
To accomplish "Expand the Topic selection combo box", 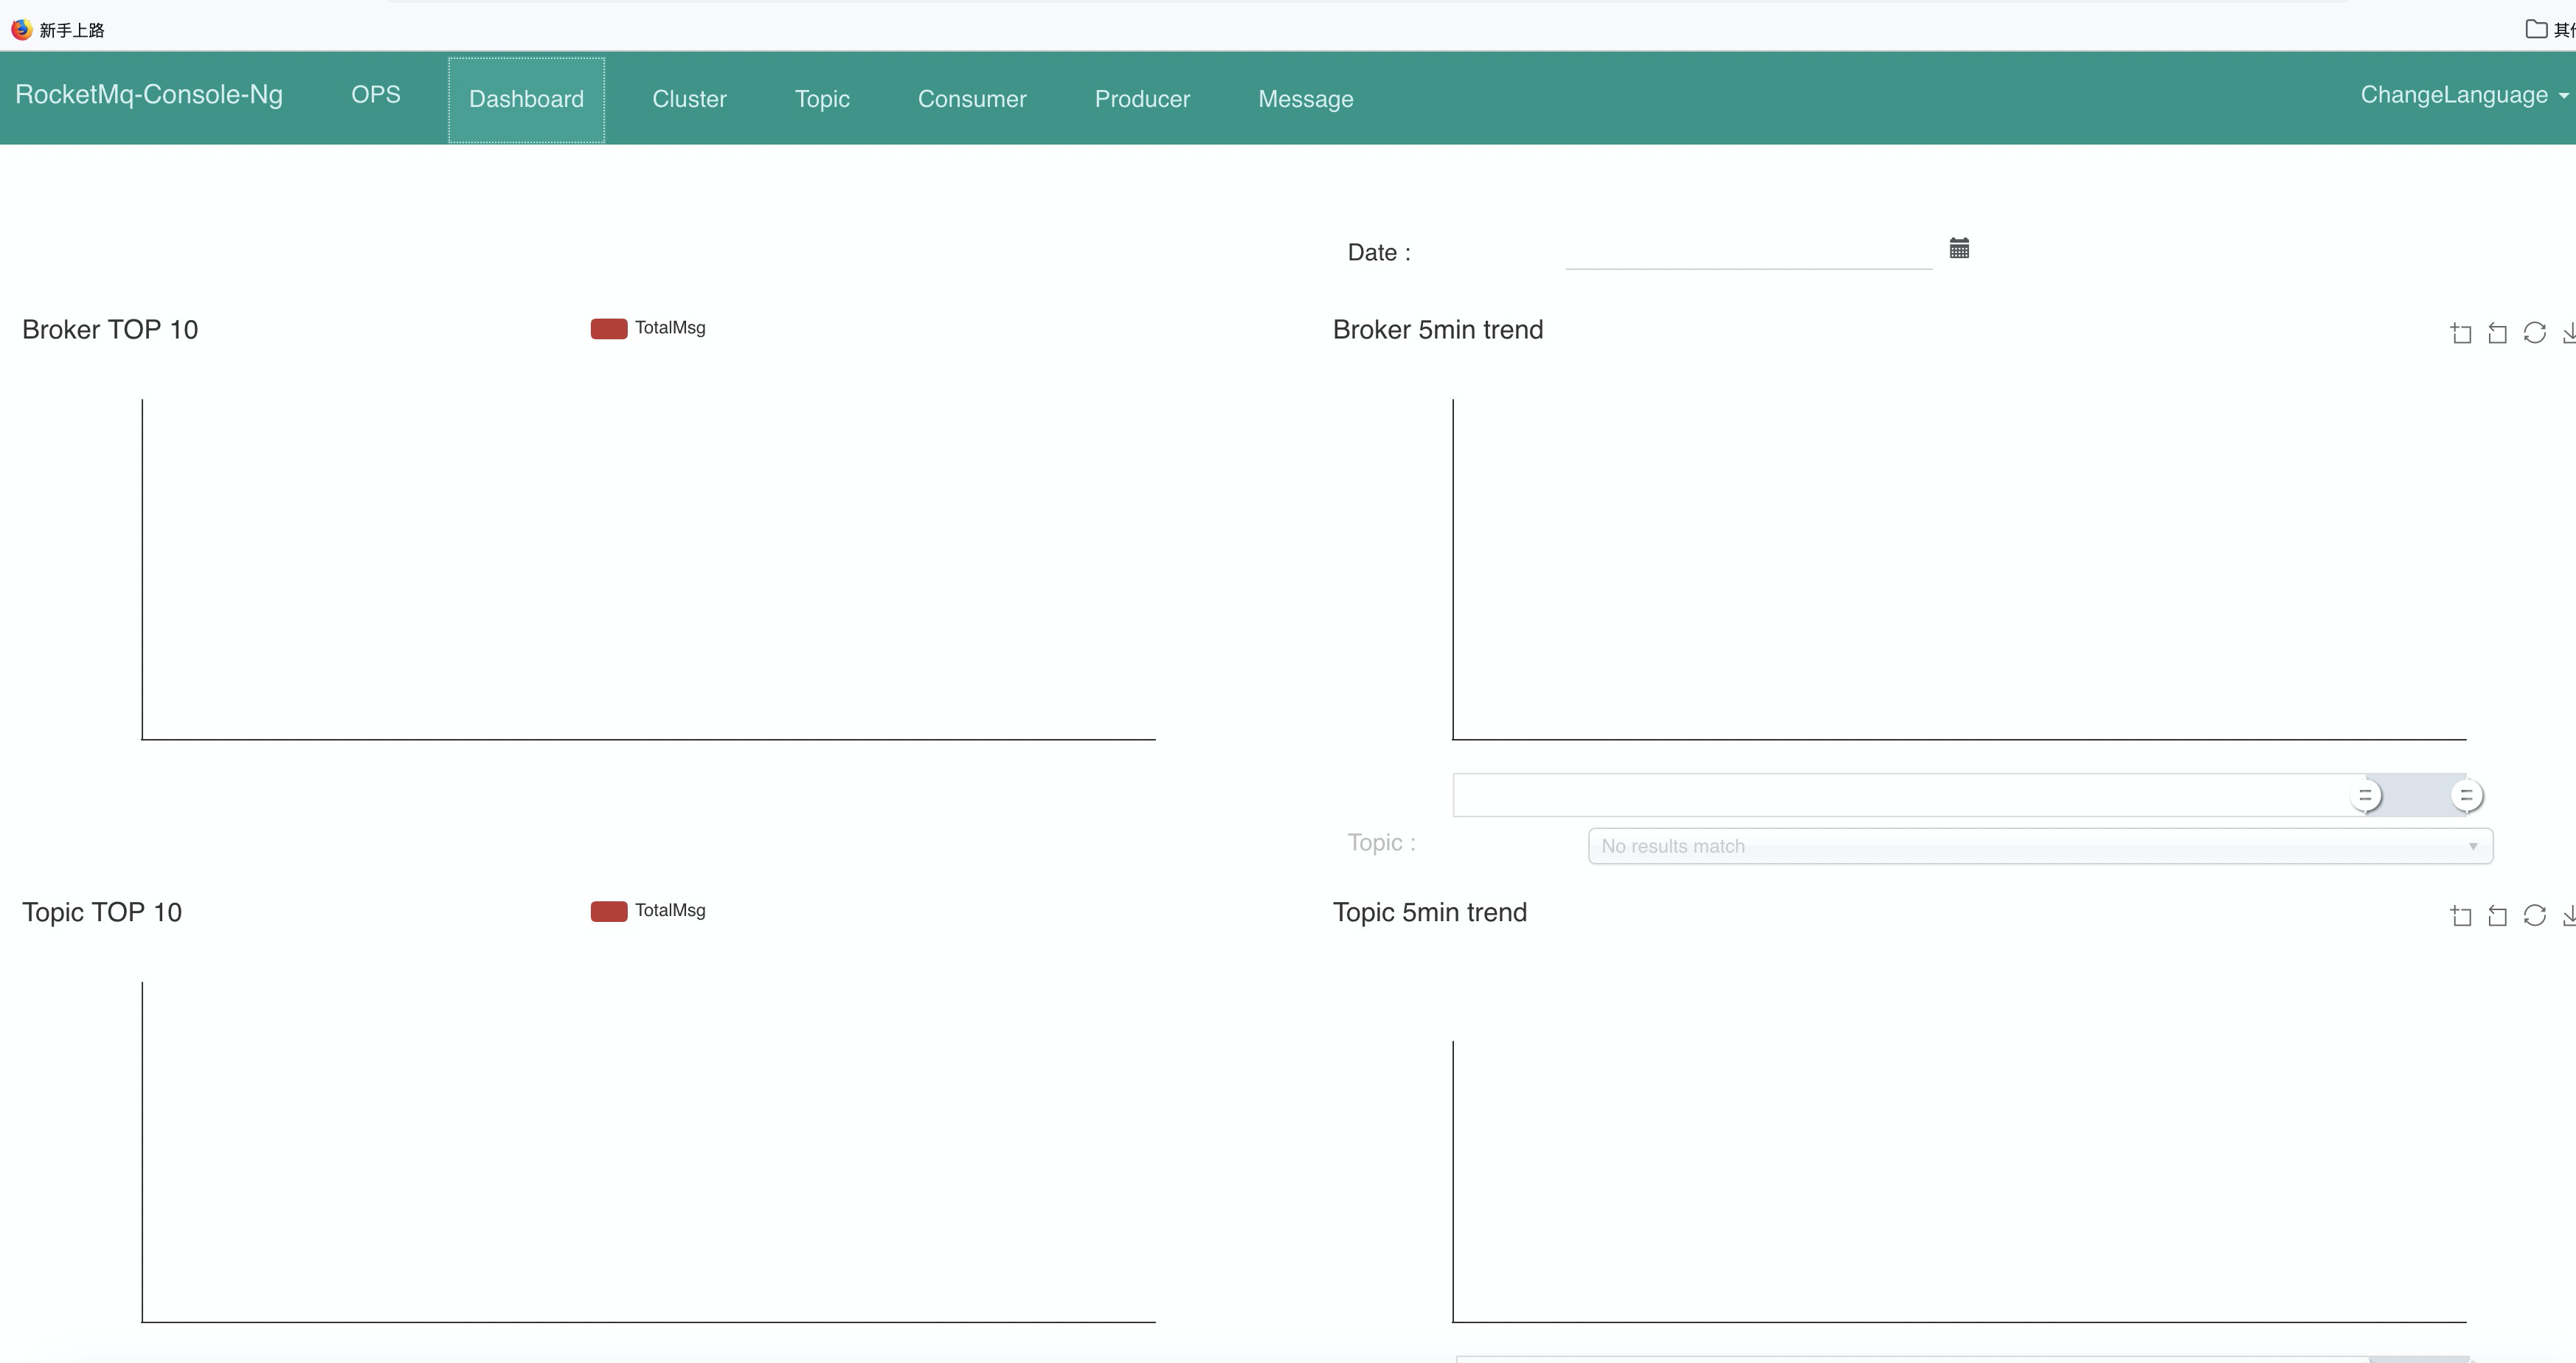I will tap(2030, 846).
